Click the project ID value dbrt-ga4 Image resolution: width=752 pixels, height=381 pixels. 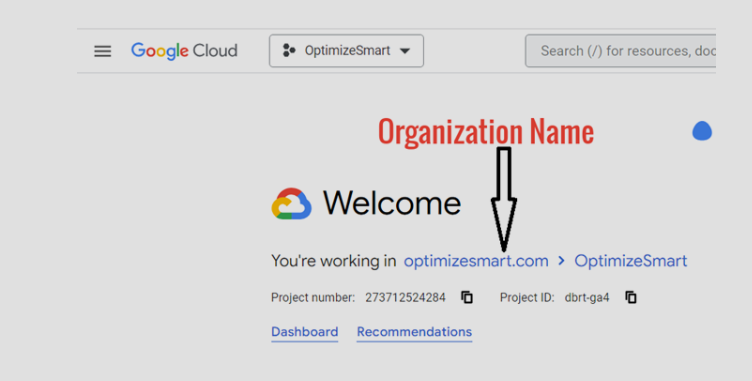click(x=587, y=298)
